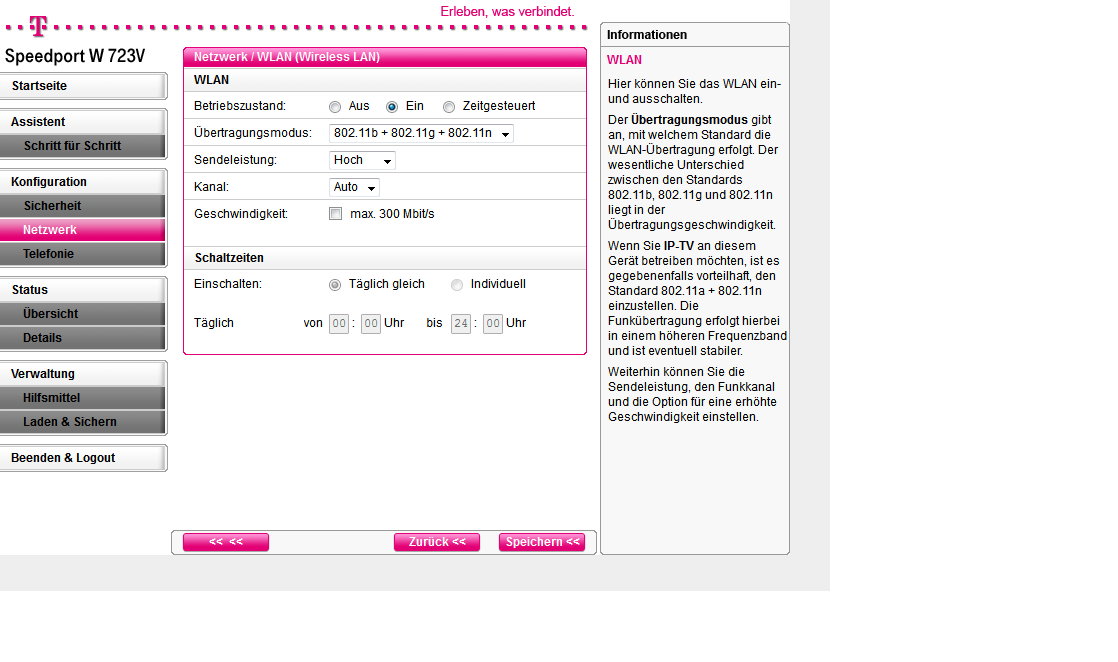The image size is (1118, 662).
Task: Go to Sicherheit configuration menu
Action: [x=83, y=206]
